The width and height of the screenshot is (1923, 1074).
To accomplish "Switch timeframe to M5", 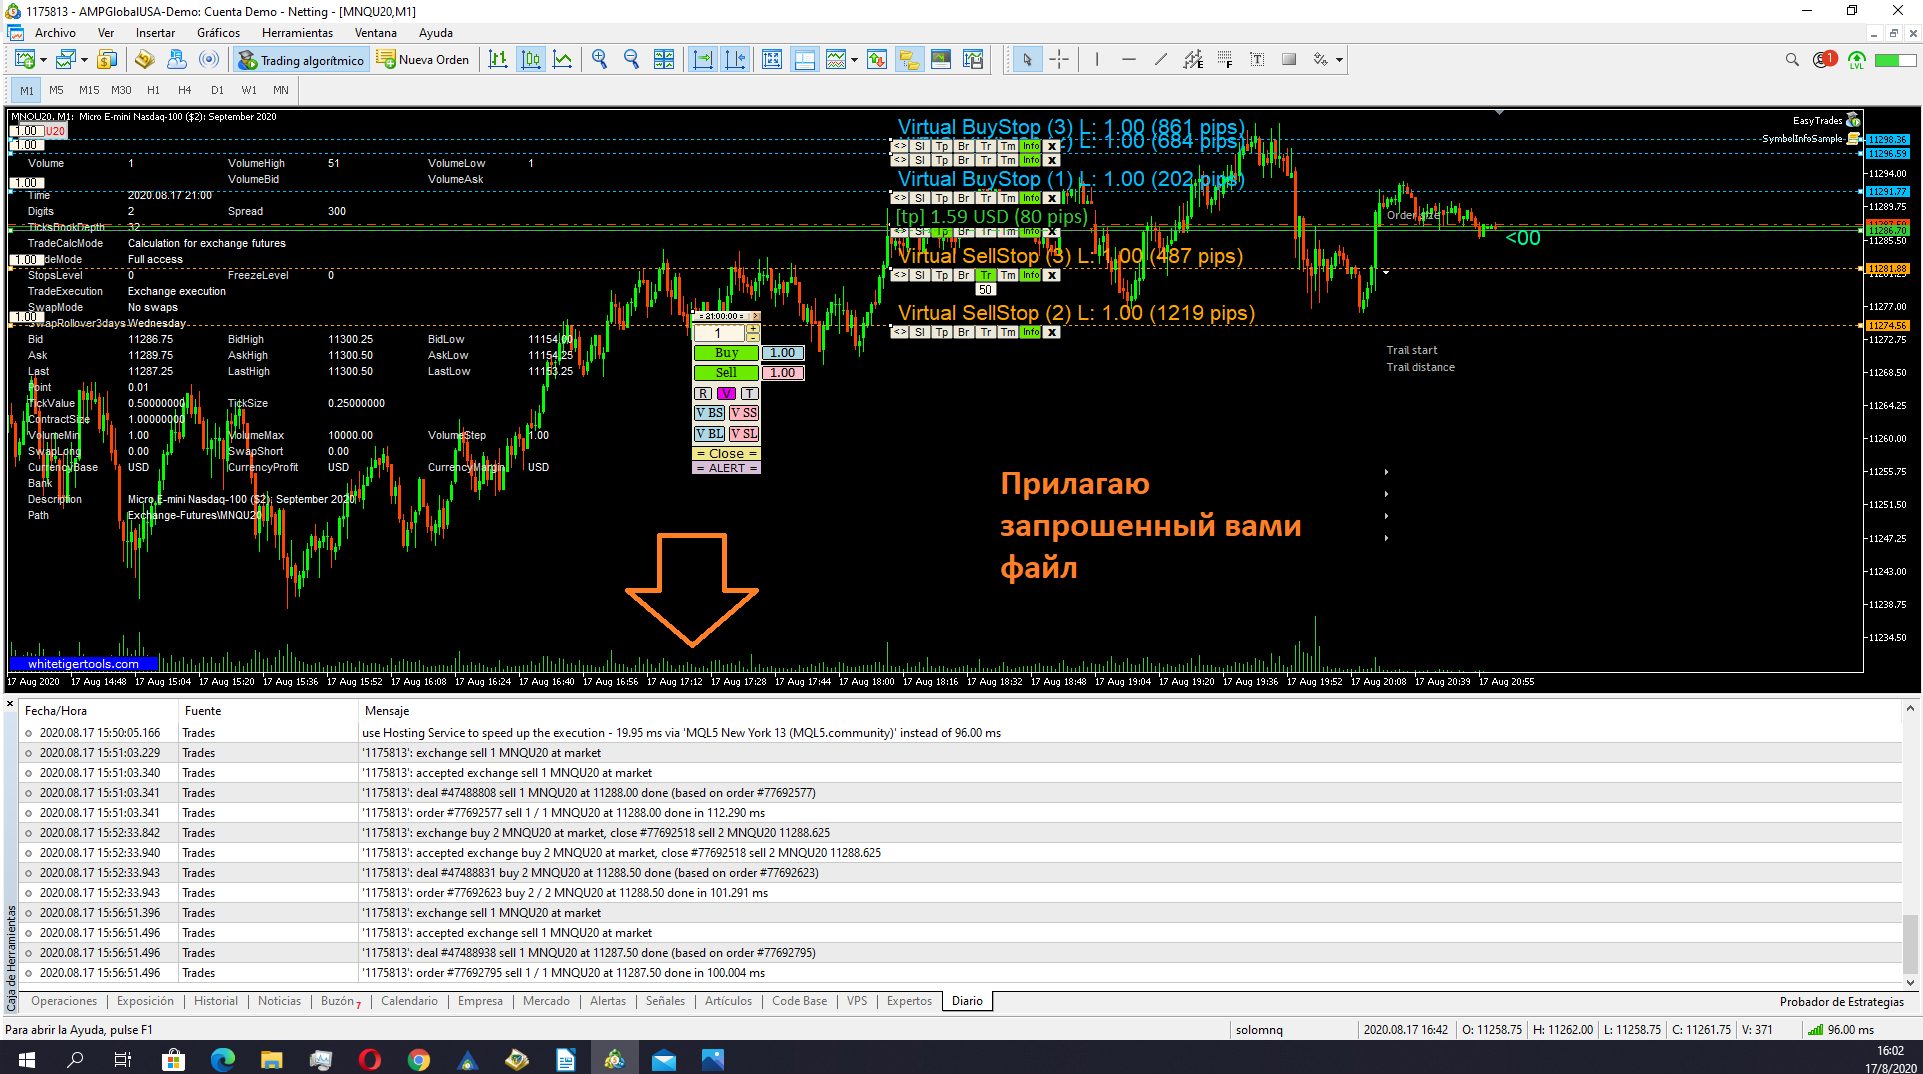I will point(57,90).
